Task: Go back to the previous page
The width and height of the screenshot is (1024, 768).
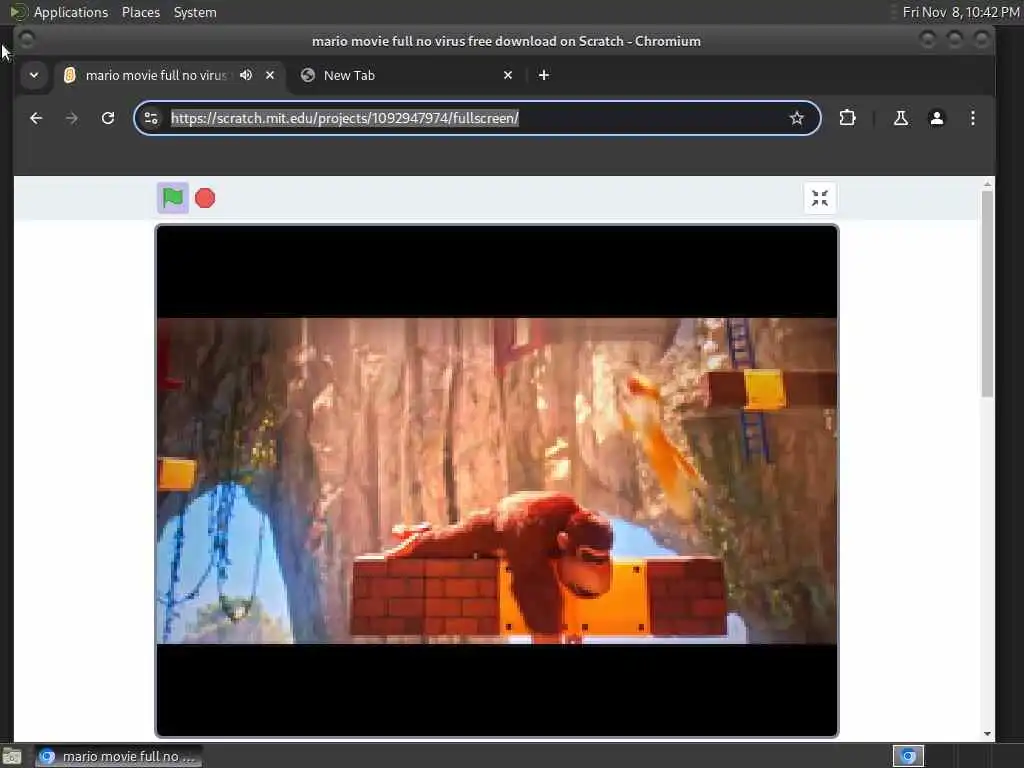Action: pos(36,118)
